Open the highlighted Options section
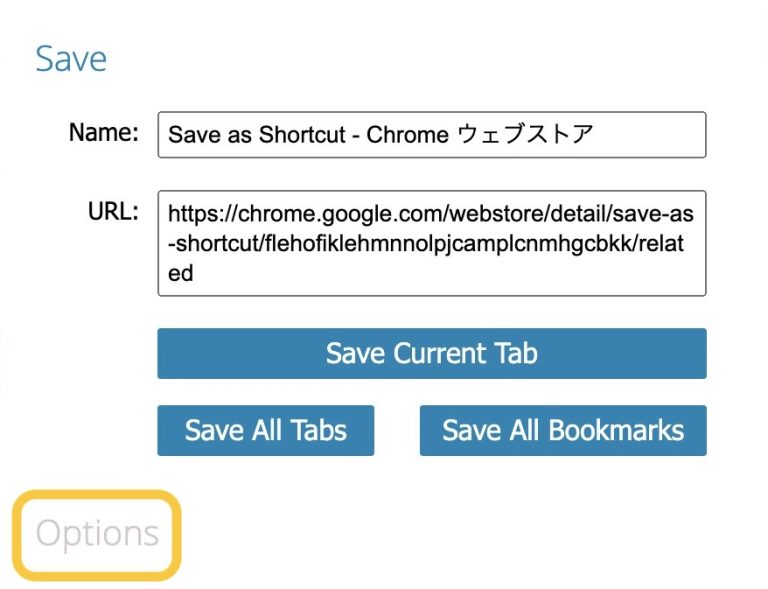768x589 pixels. (97, 534)
